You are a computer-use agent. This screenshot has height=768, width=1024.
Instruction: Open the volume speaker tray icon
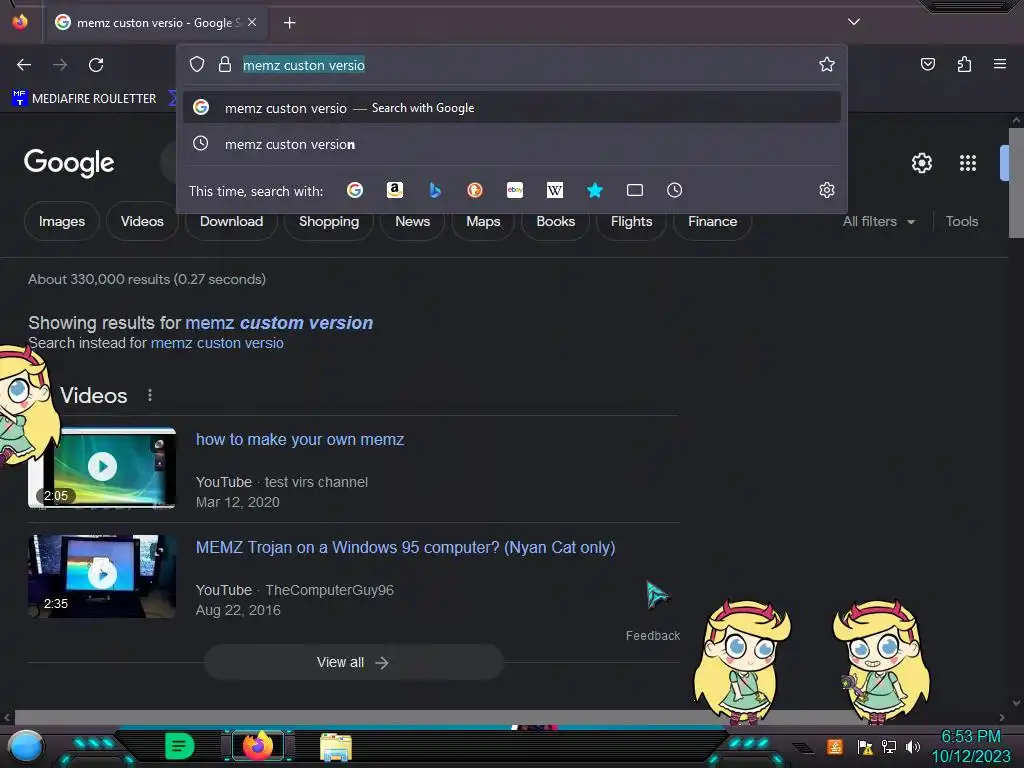pyautogui.click(x=912, y=746)
